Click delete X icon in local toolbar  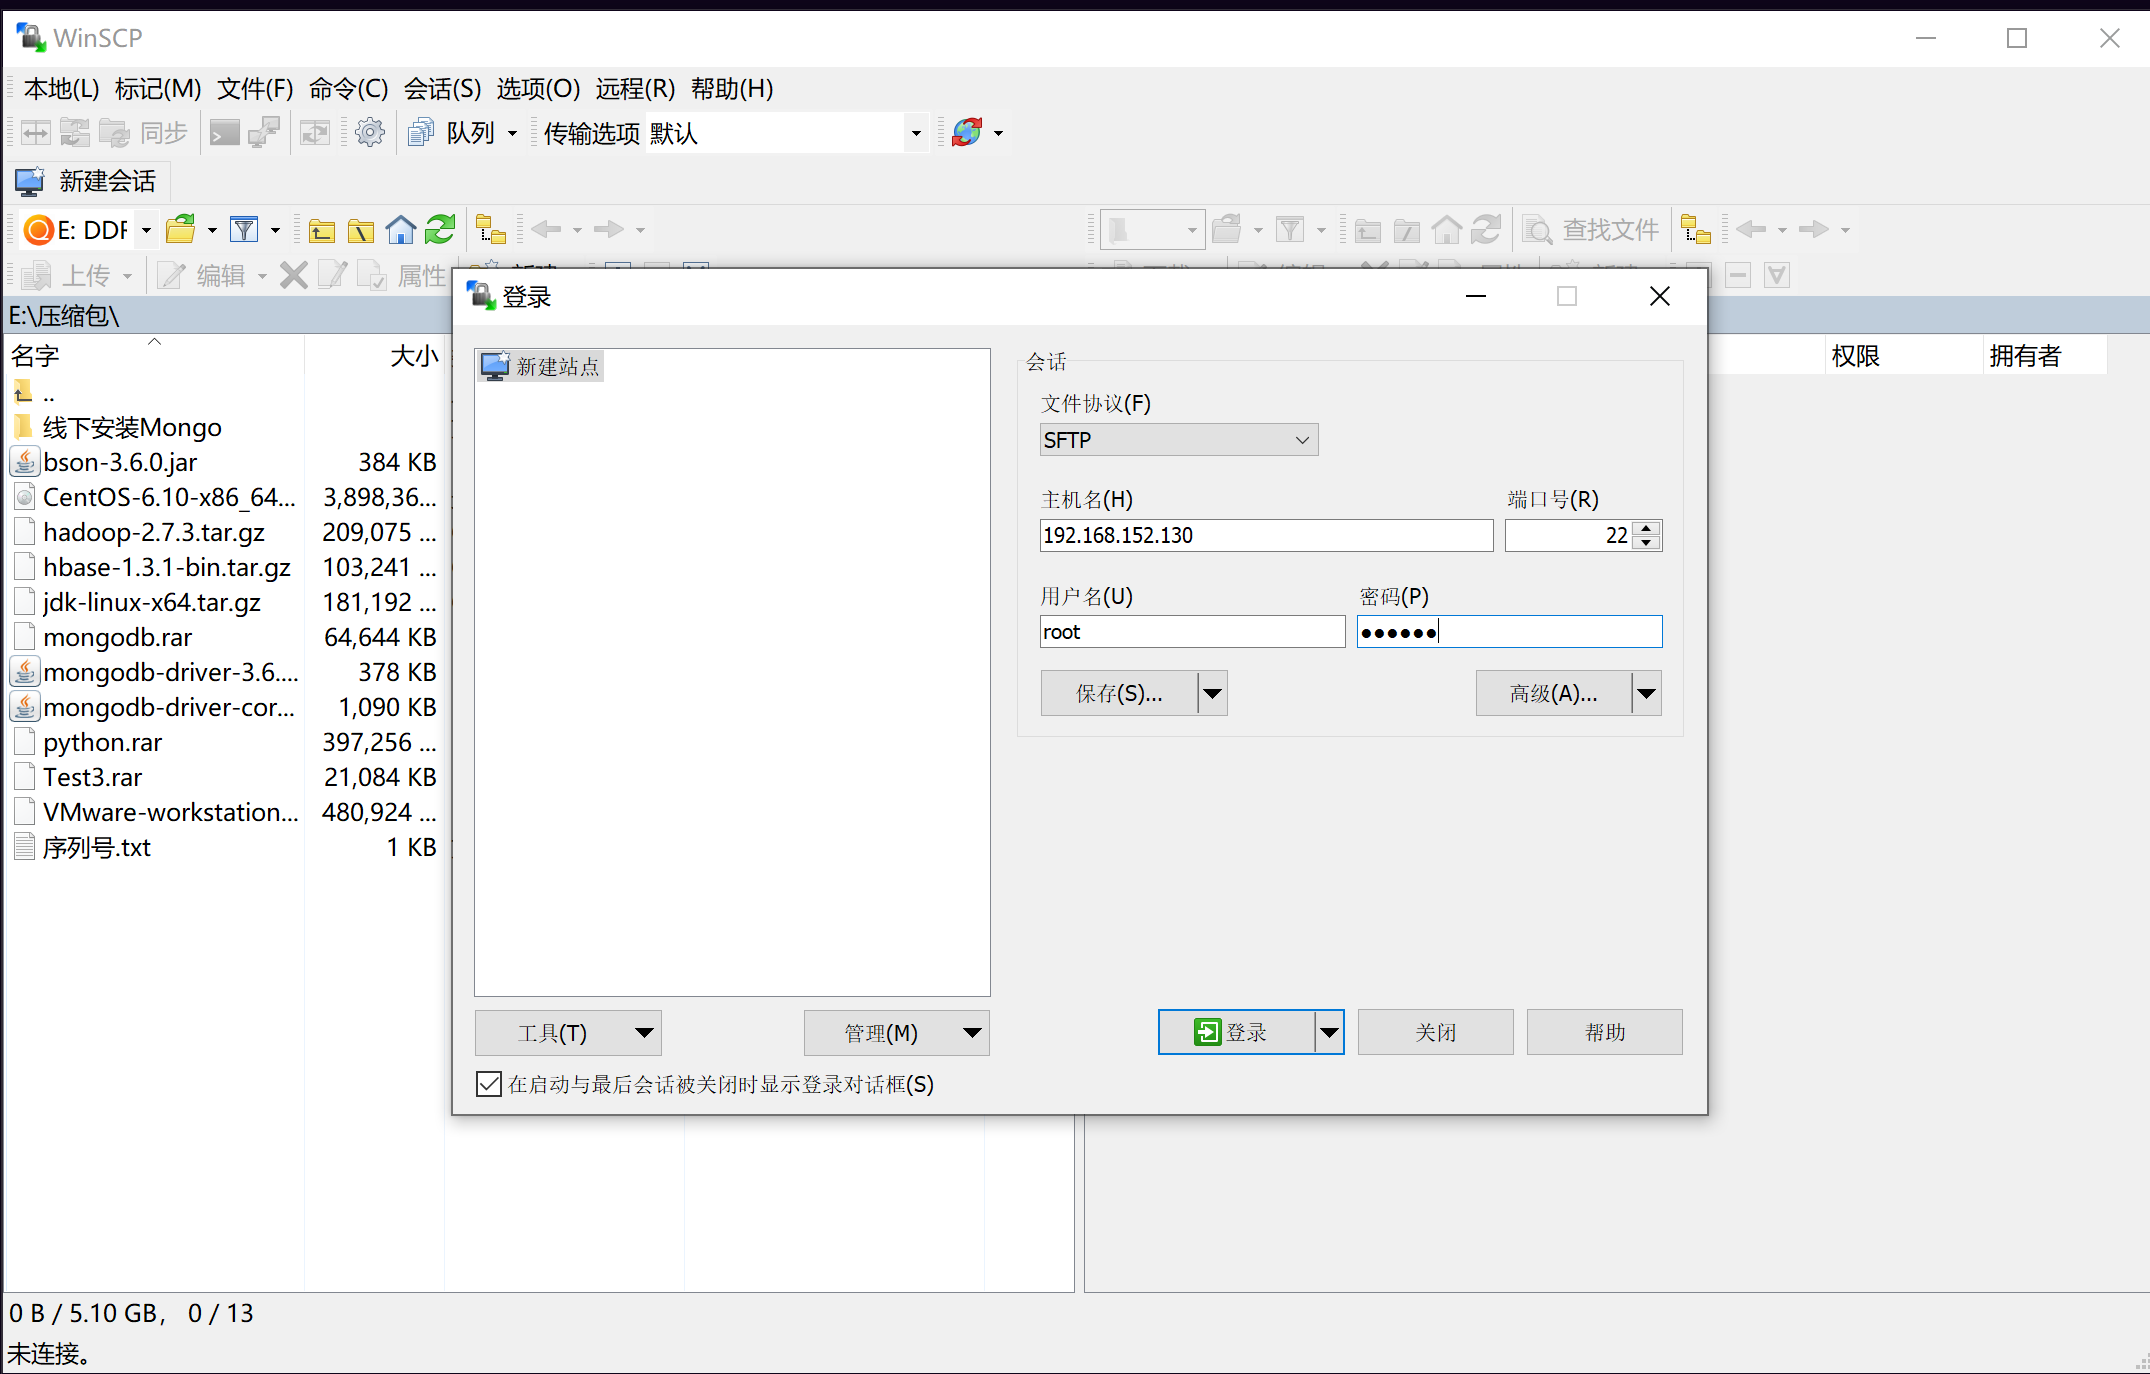coord(293,275)
